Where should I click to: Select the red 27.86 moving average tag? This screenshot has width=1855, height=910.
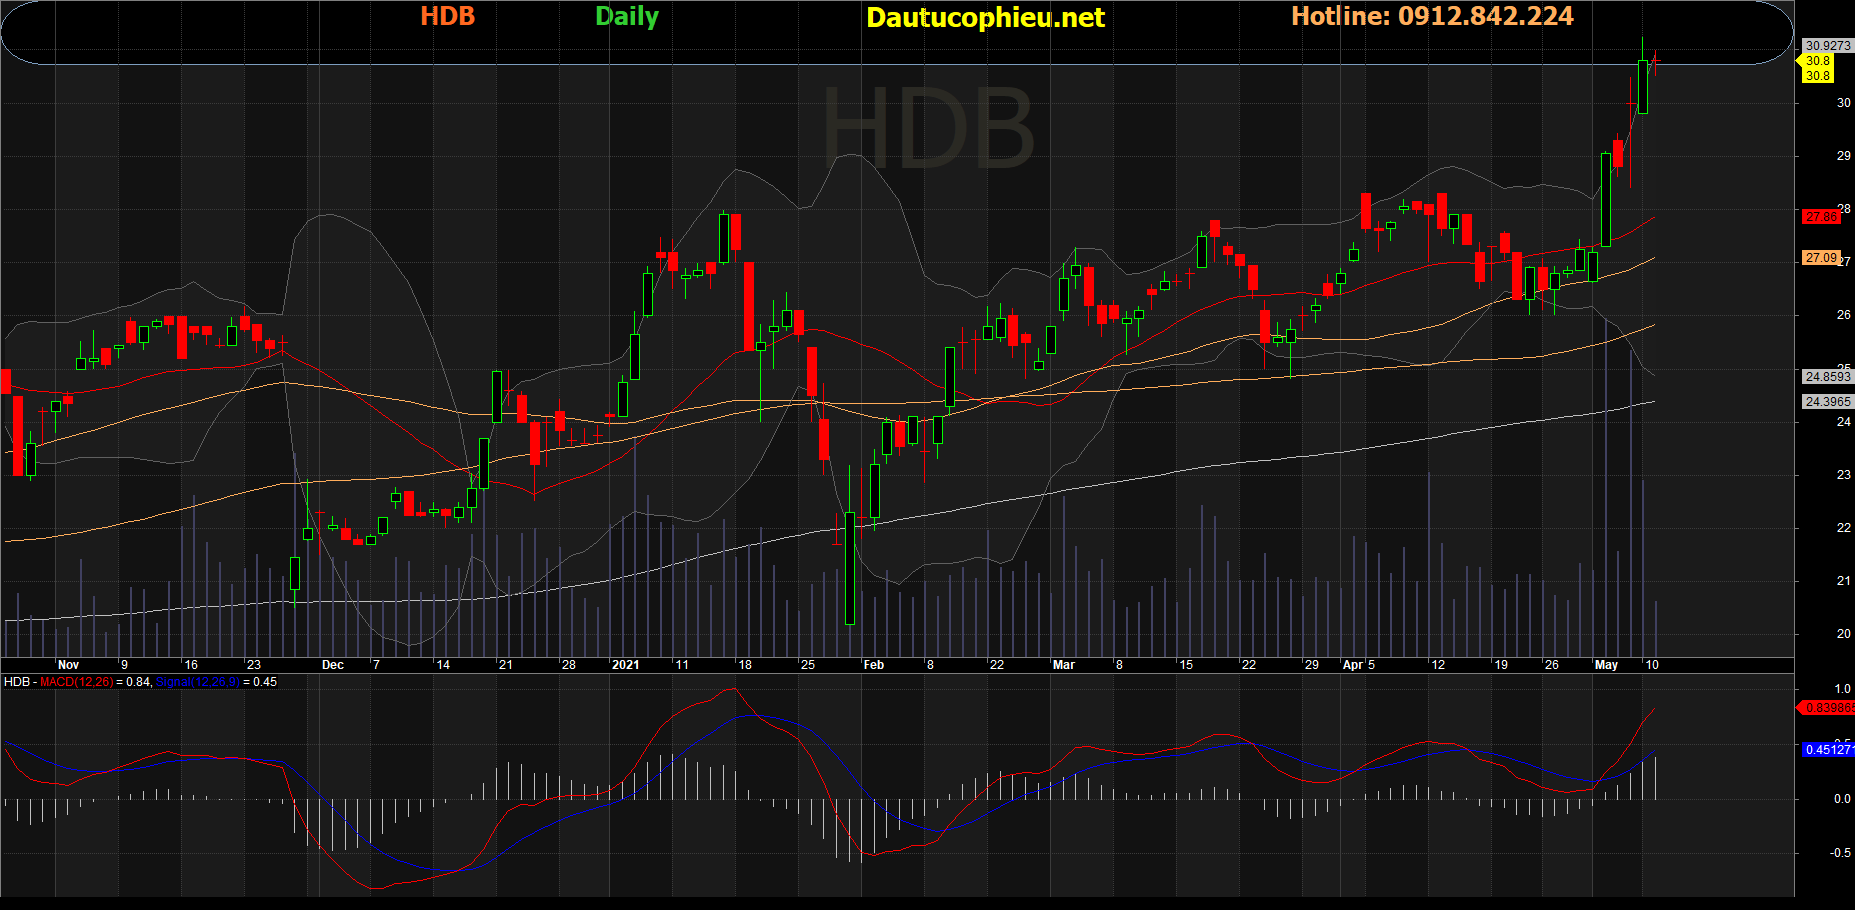coord(1820,217)
